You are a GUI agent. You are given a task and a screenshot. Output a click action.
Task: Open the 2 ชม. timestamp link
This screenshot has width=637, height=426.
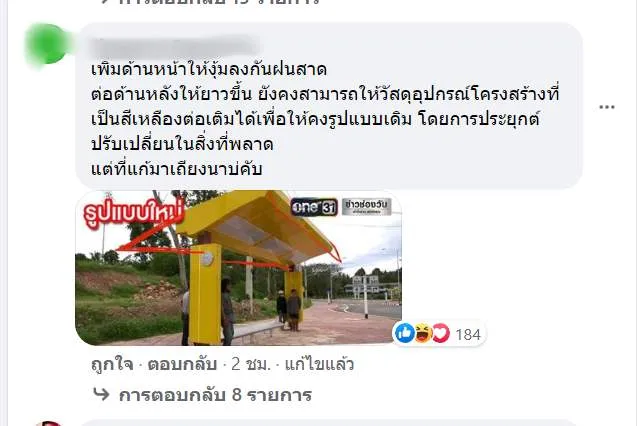tap(251, 364)
